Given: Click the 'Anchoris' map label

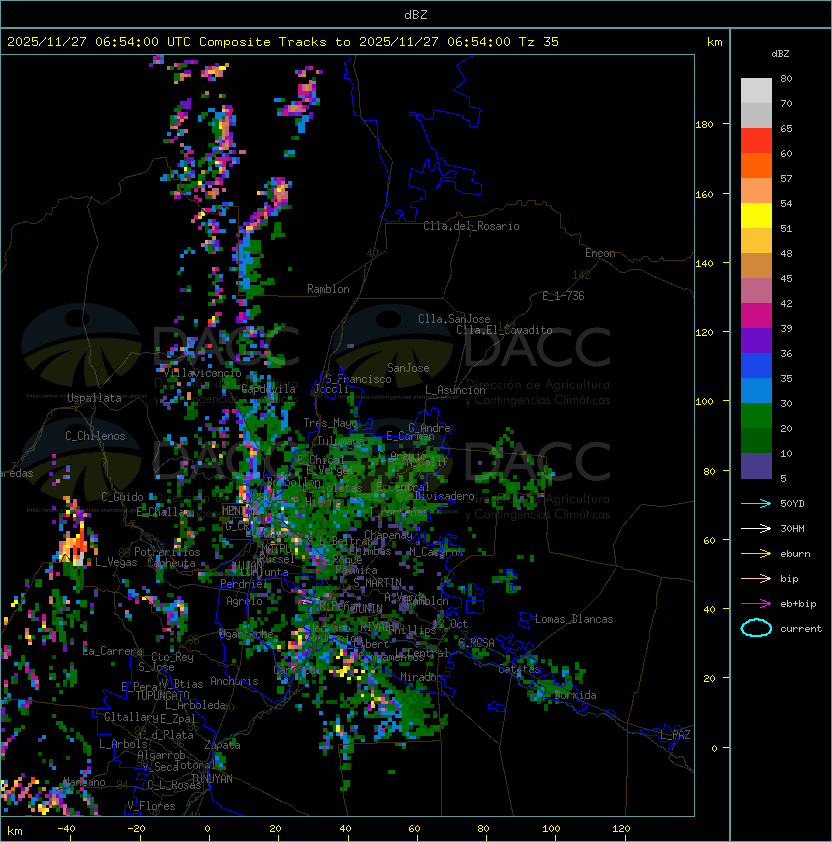Looking at the screenshot, I should coord(234,681).
